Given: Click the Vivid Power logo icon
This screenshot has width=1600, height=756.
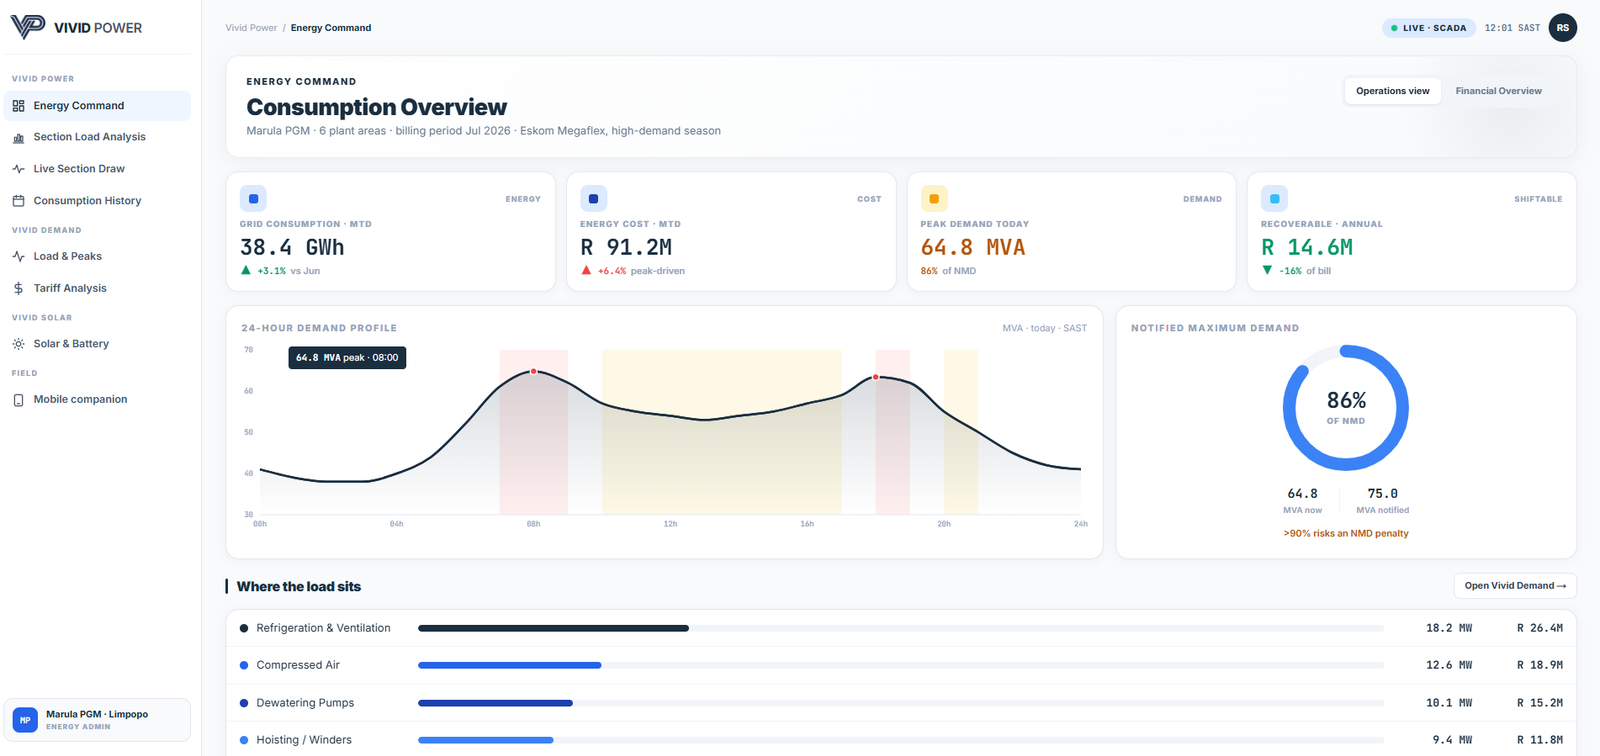Looking at the screenshot, I should pyautogui.click(x=27, y=27).
